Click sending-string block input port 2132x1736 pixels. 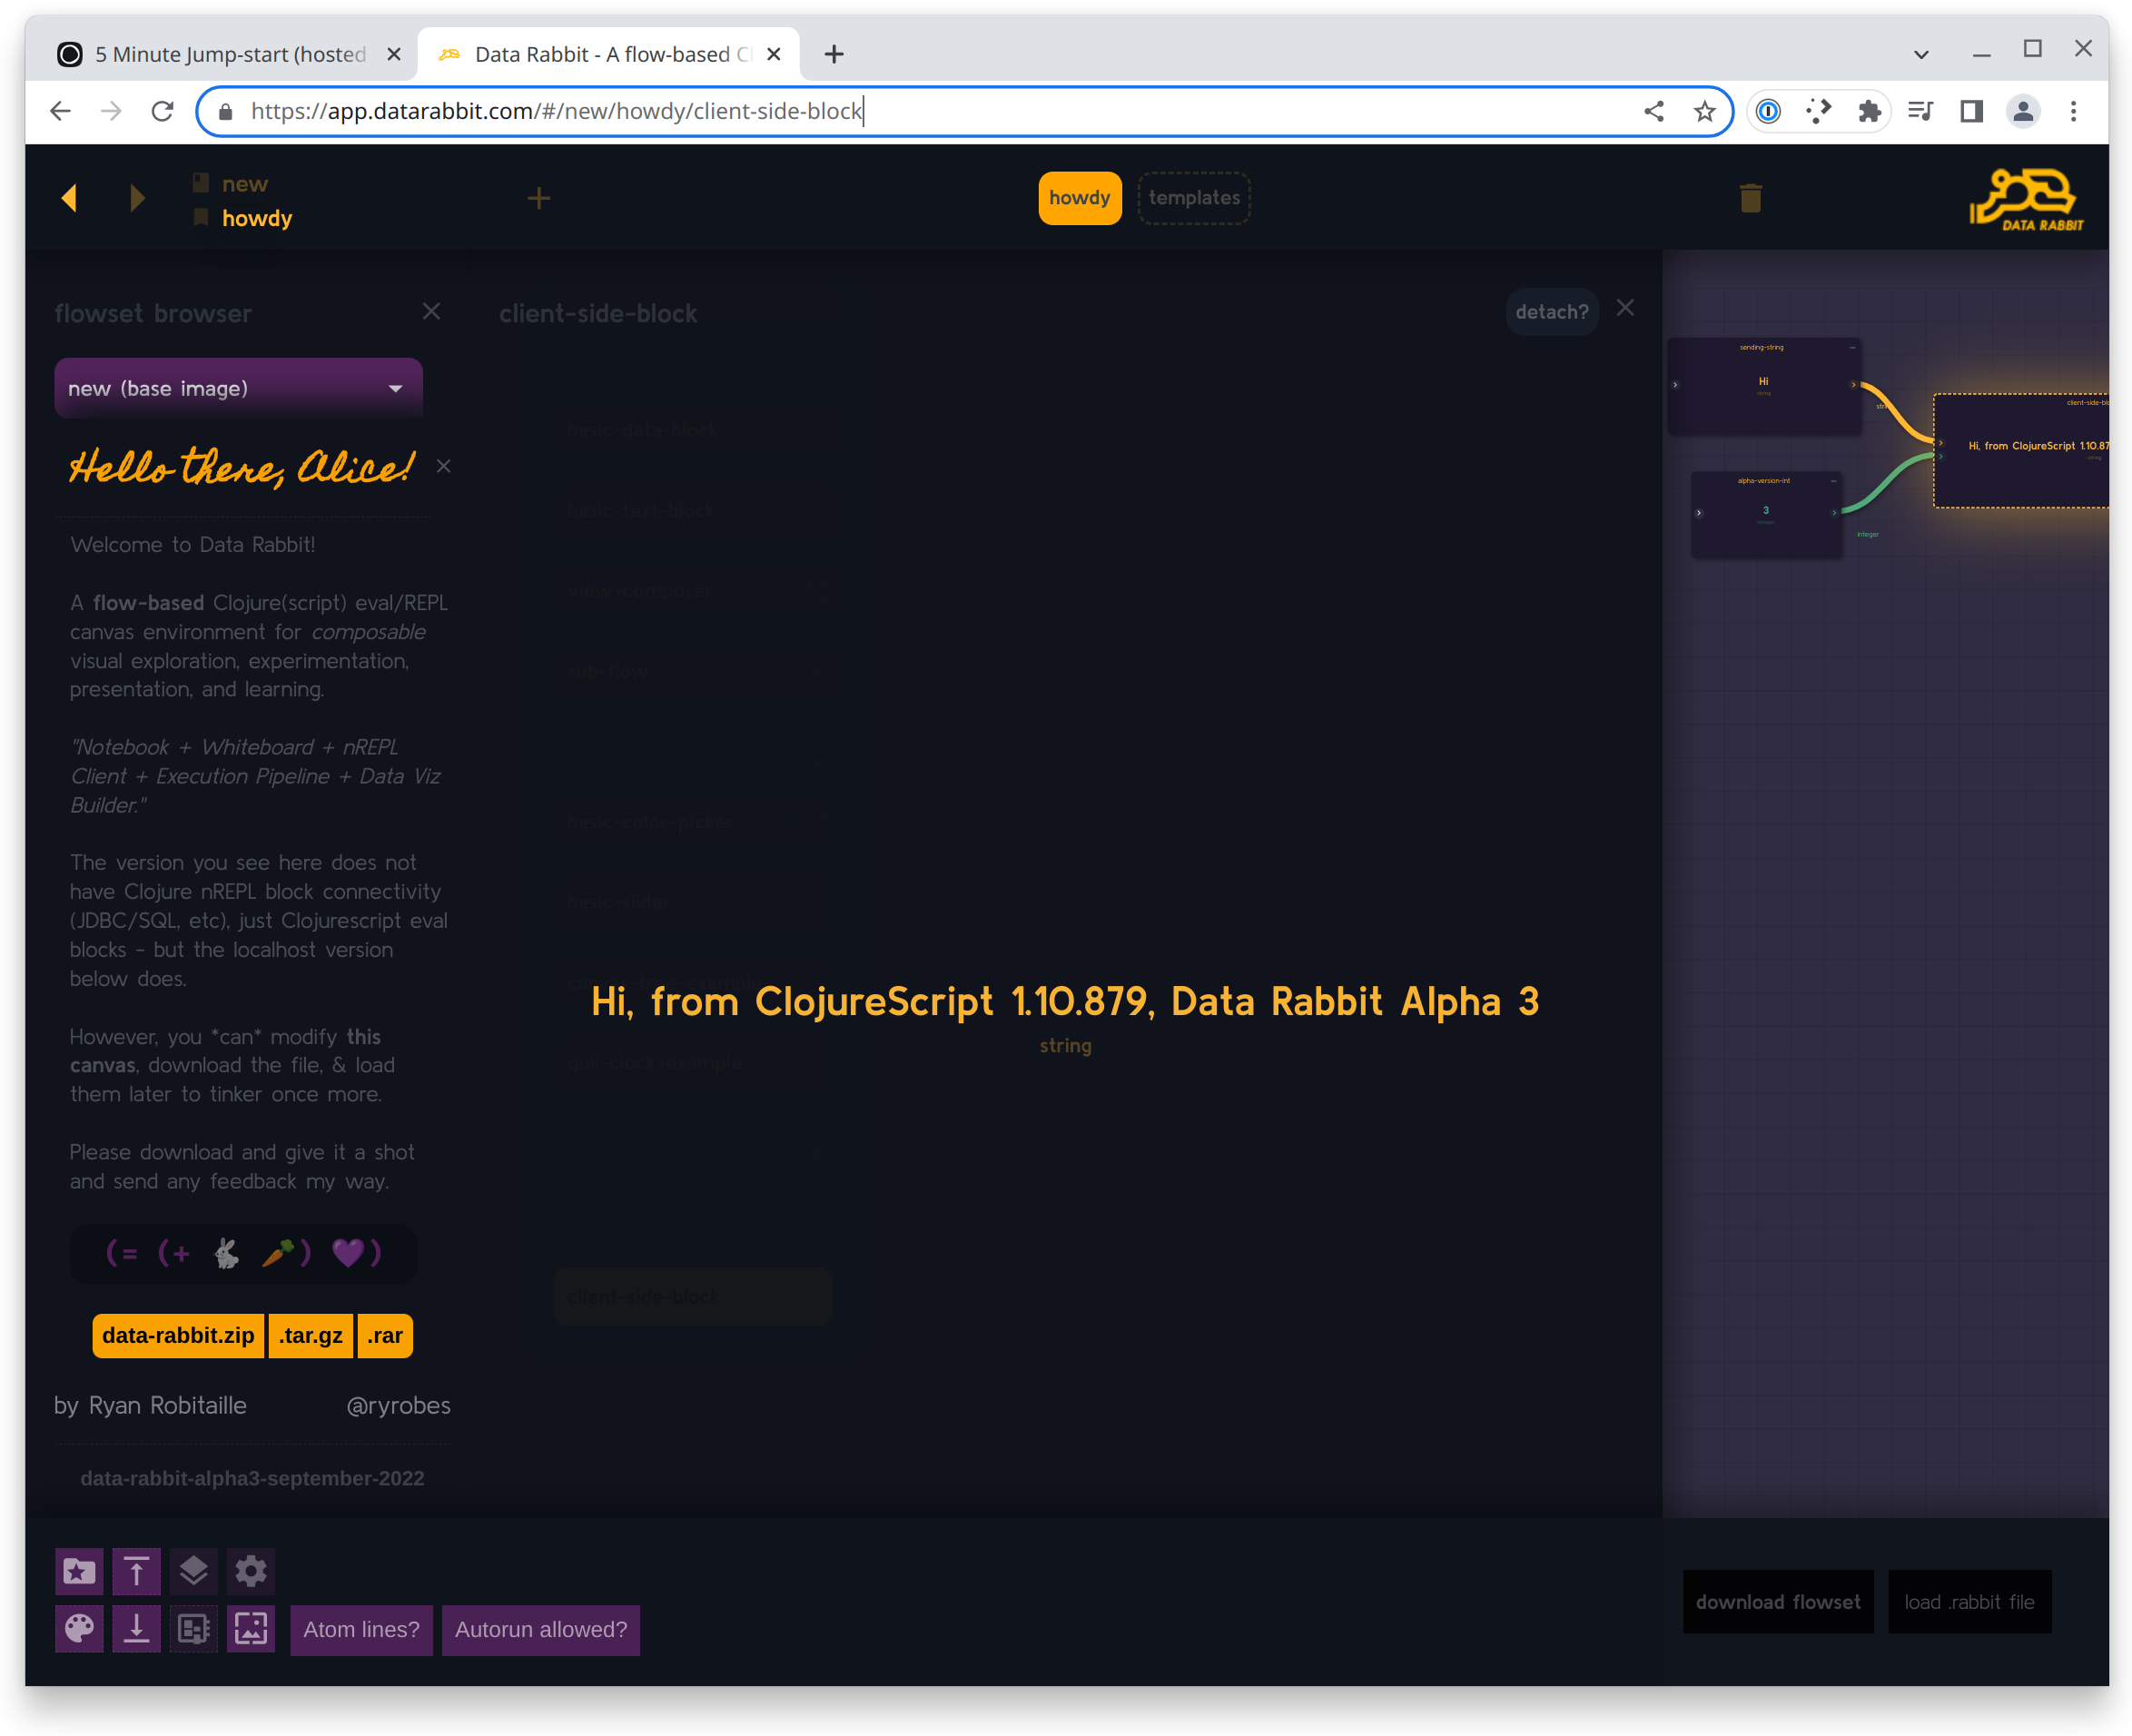1675,385
